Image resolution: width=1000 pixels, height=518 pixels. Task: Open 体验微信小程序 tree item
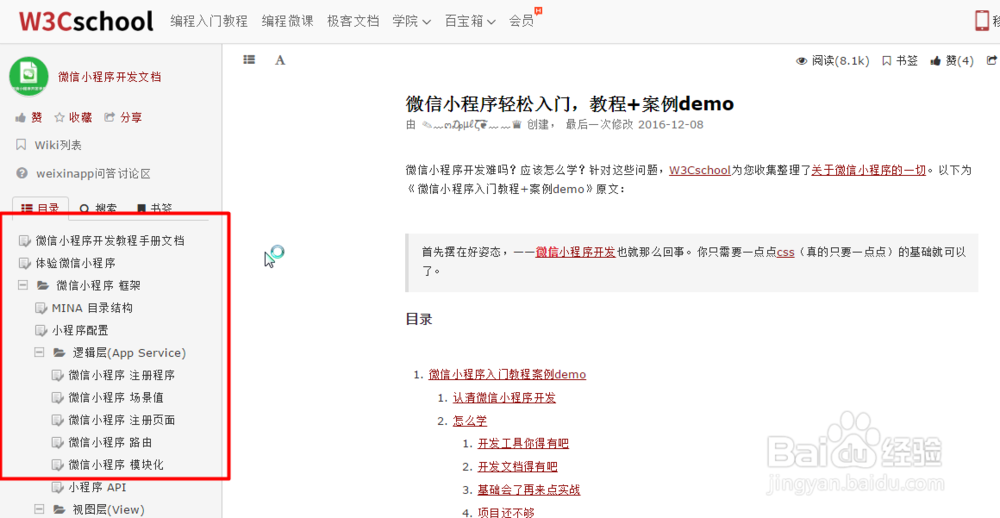tap(75, 263)
